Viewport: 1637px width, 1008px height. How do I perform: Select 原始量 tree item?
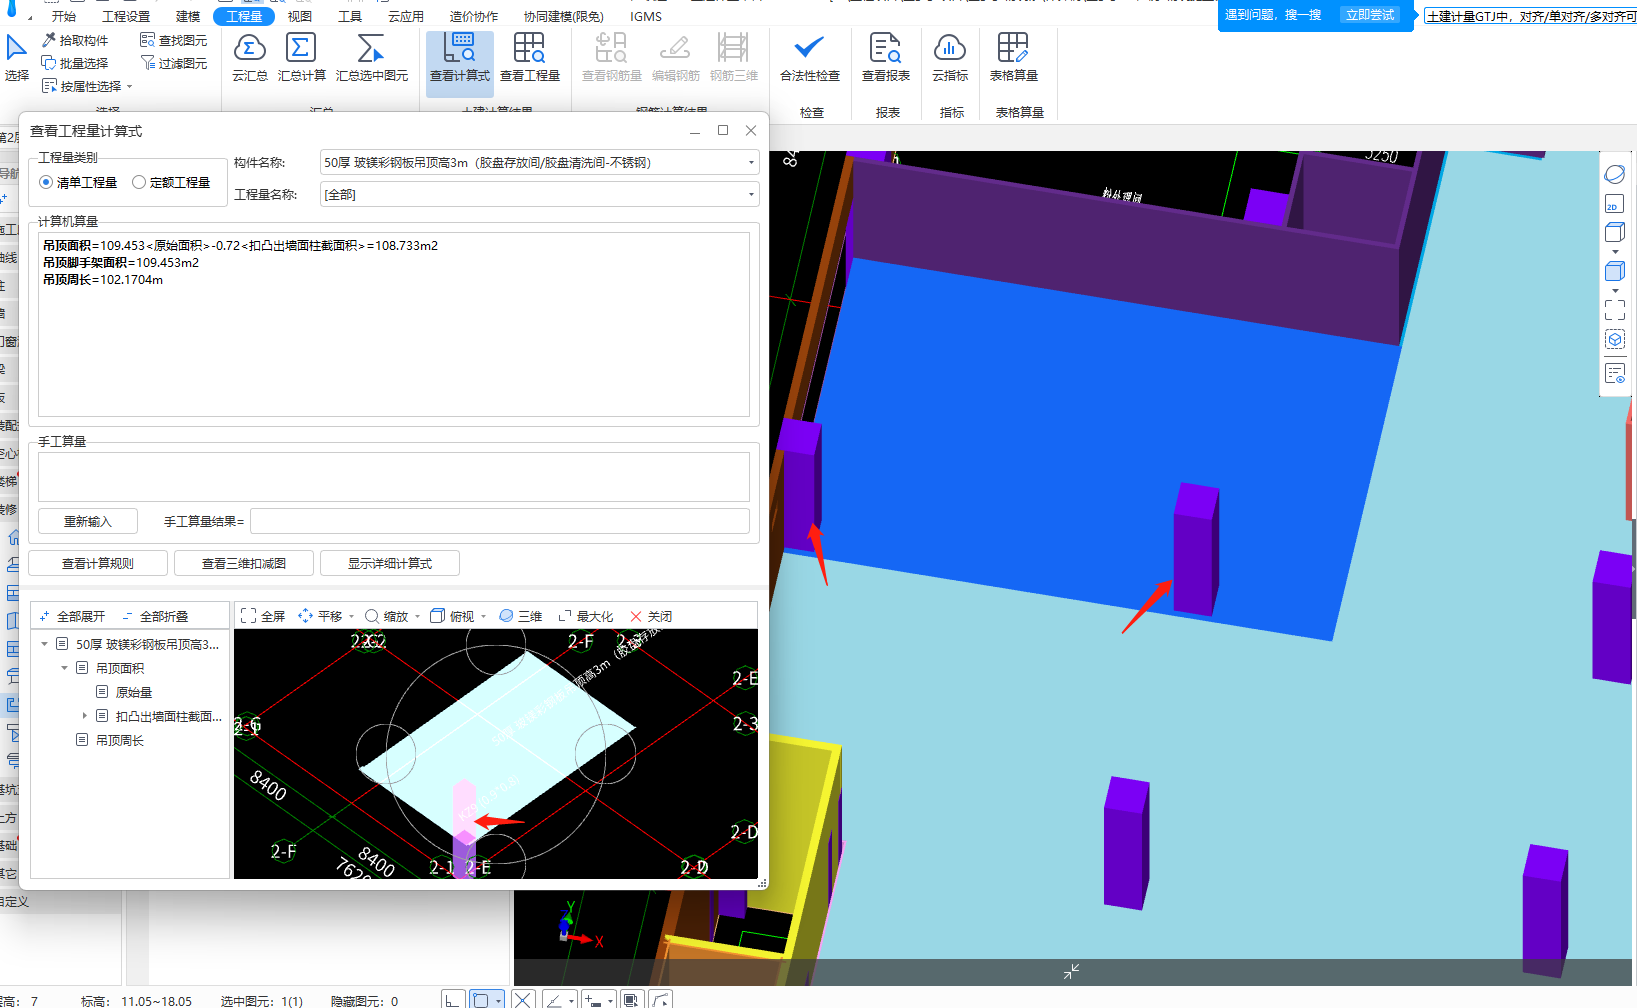pyautogui.click(x=134, y=692)
